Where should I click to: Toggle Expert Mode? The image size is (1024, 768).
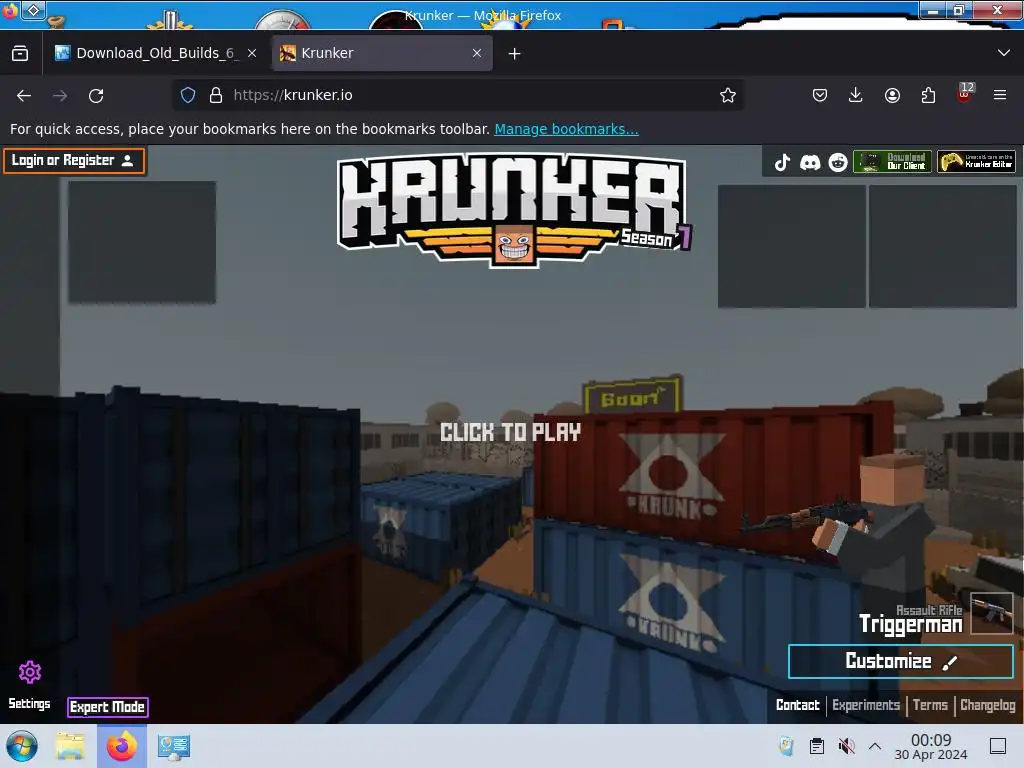pyautogui.click(x=108, y=707)
